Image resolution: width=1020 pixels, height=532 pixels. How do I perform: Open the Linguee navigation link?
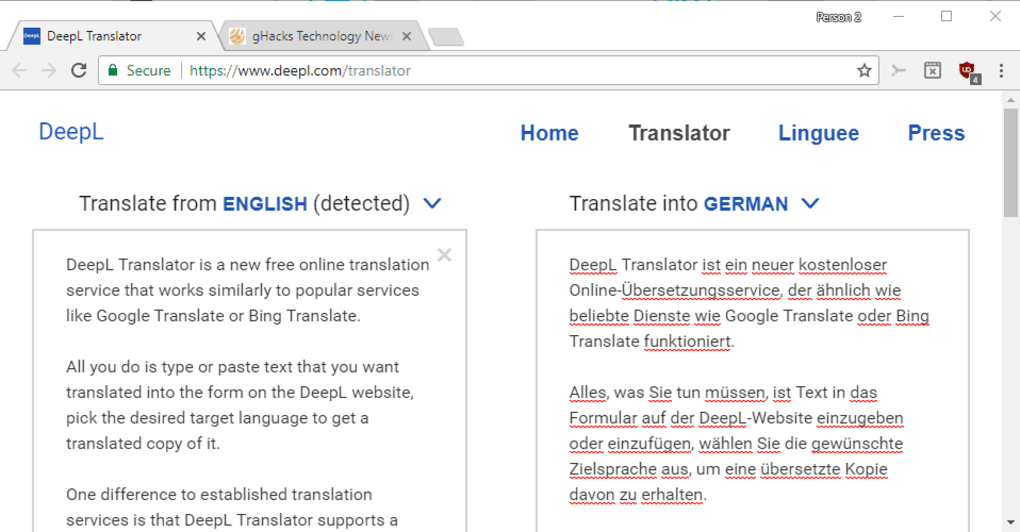pyautogui.click(x=818, y=133)
